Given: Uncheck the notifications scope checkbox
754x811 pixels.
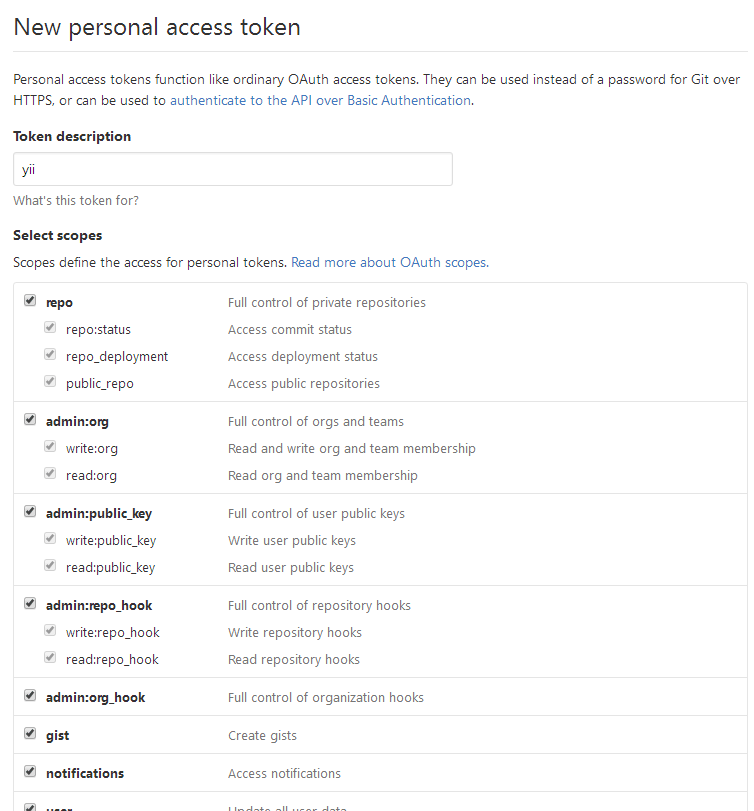Looking at the screenshot, I should pos(30,772).
